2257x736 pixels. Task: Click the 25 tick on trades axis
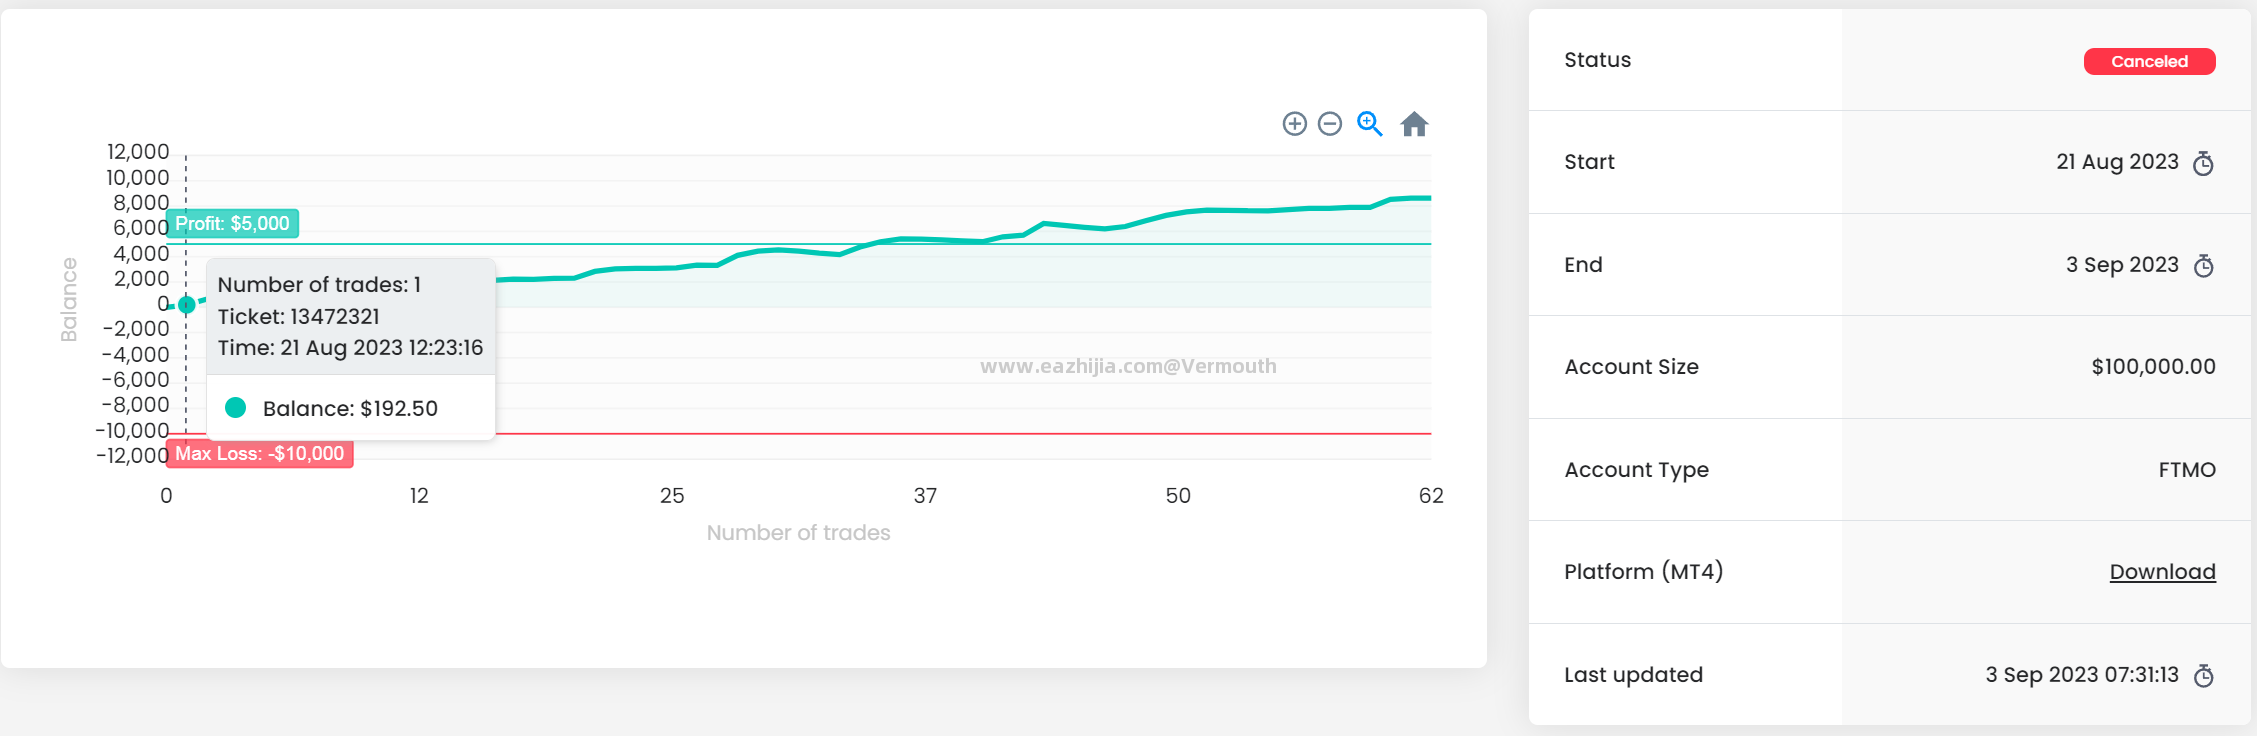tap(672, 496)
